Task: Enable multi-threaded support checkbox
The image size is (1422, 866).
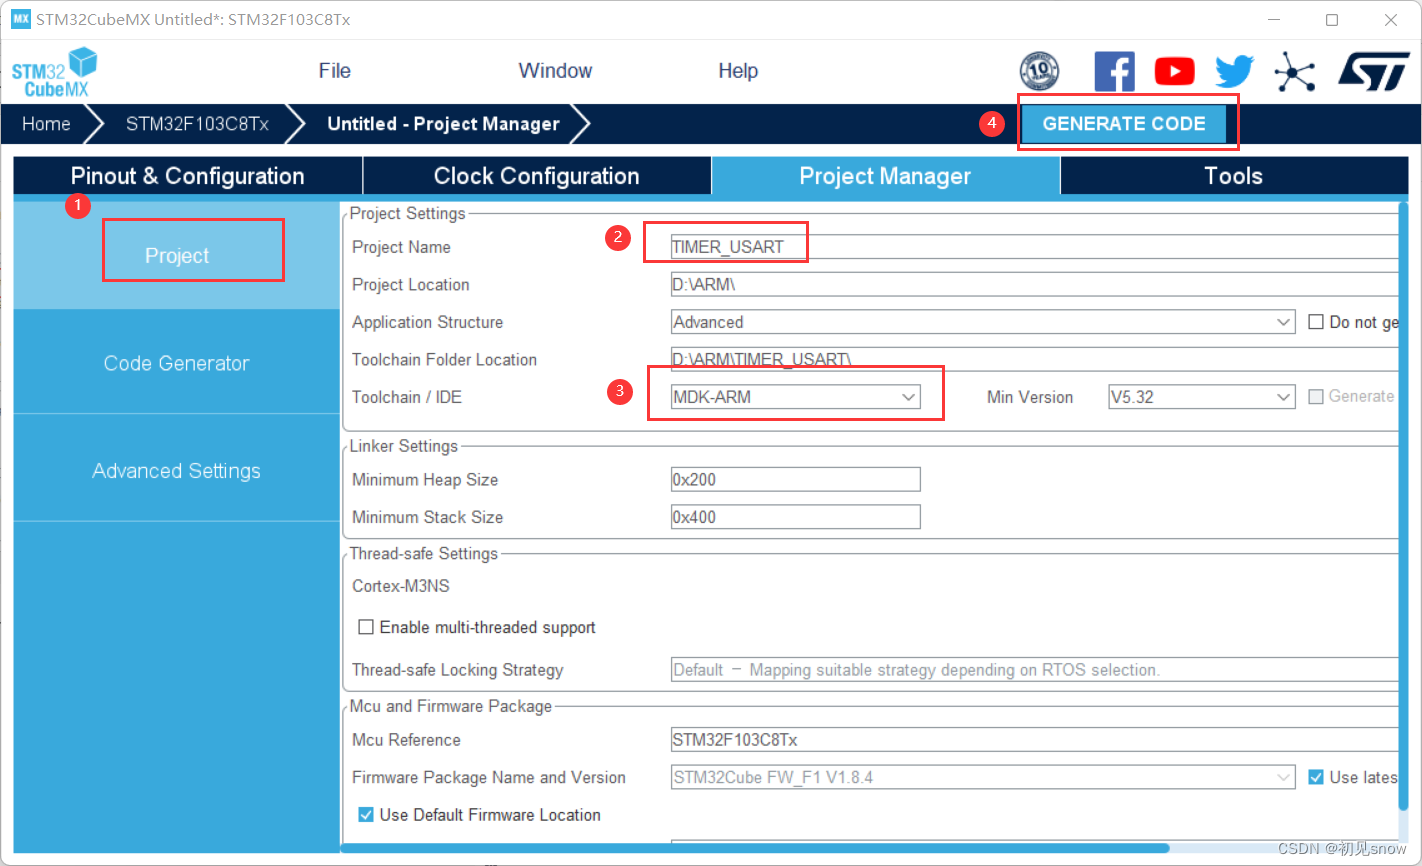Action: [x=366, y=627]
